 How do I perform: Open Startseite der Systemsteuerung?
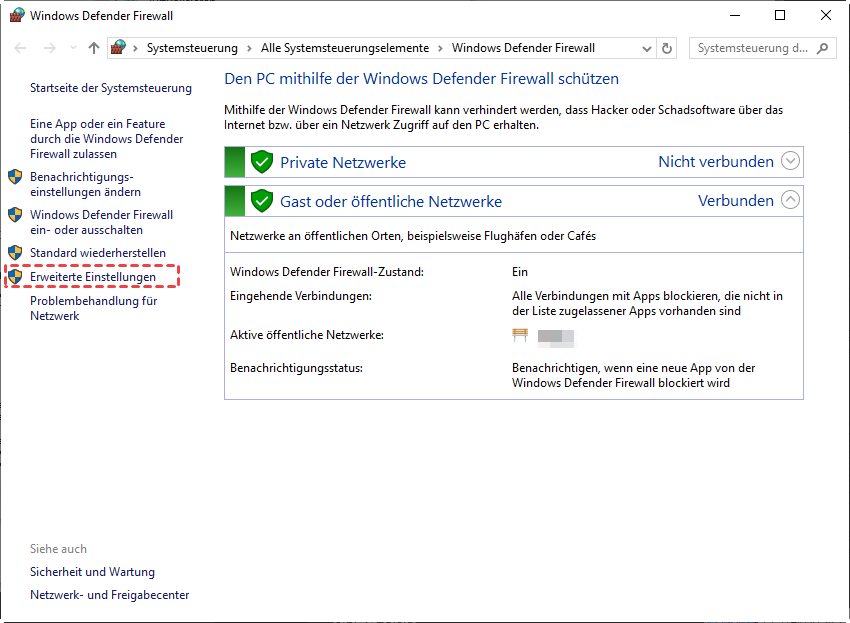click(x=110, y=88)
